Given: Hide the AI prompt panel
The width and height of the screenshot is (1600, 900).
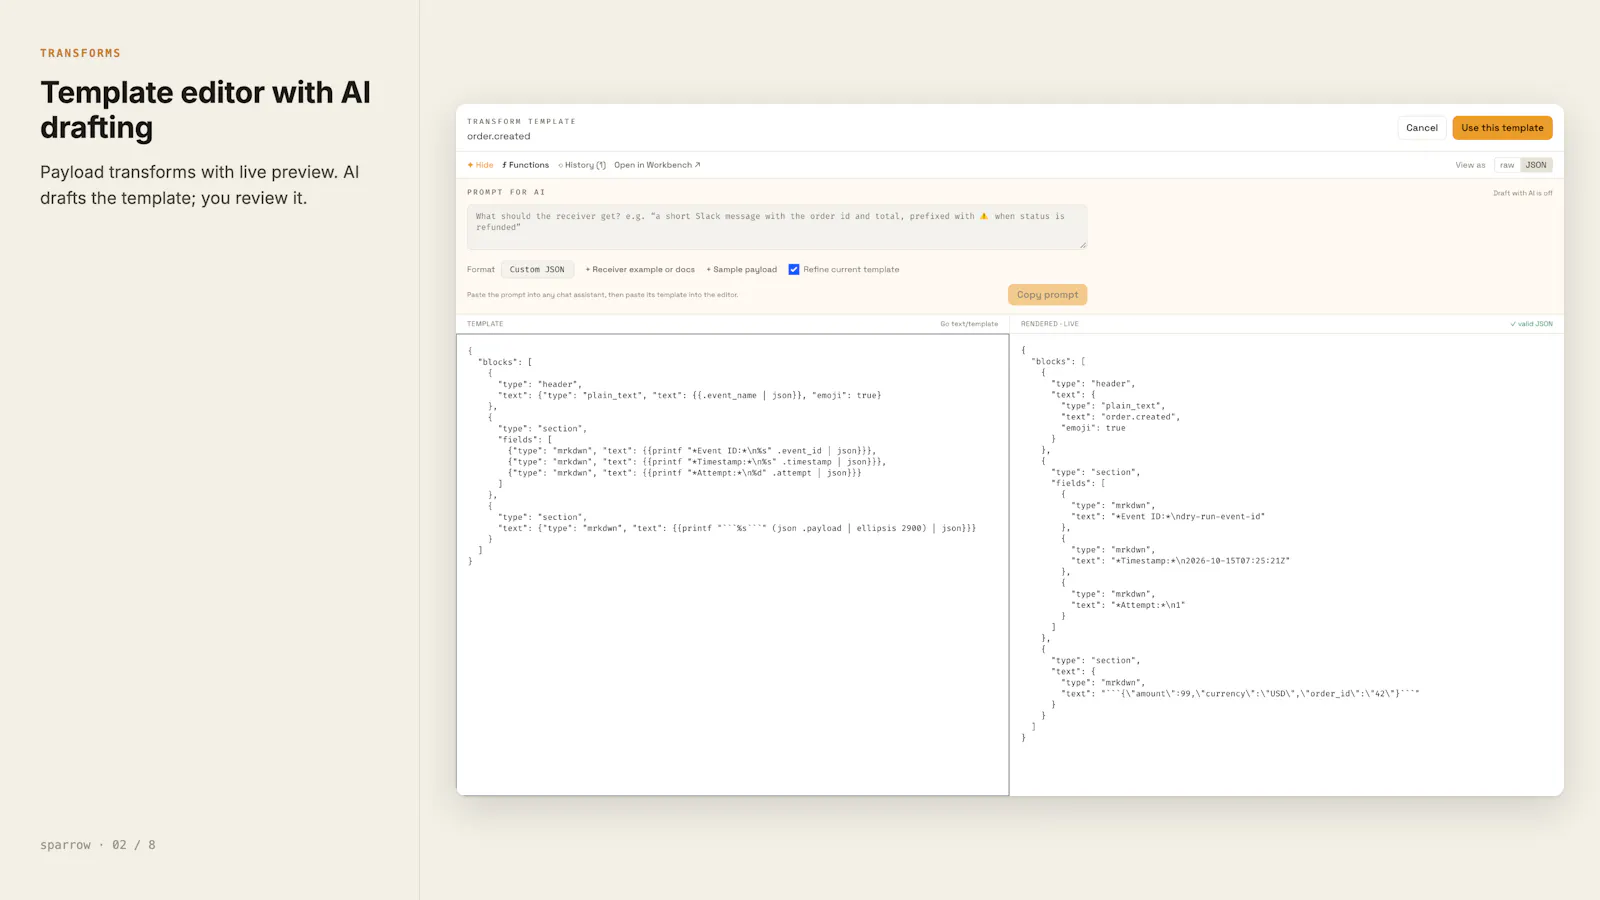Looking at the screenshot, I should (x=480, y=165).
